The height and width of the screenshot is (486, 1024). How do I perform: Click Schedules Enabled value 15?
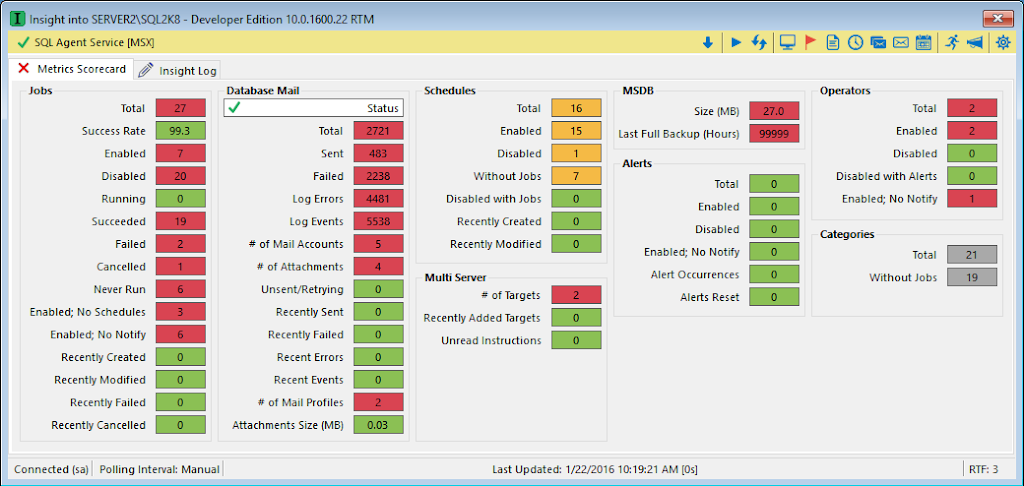tap(576, 131)
